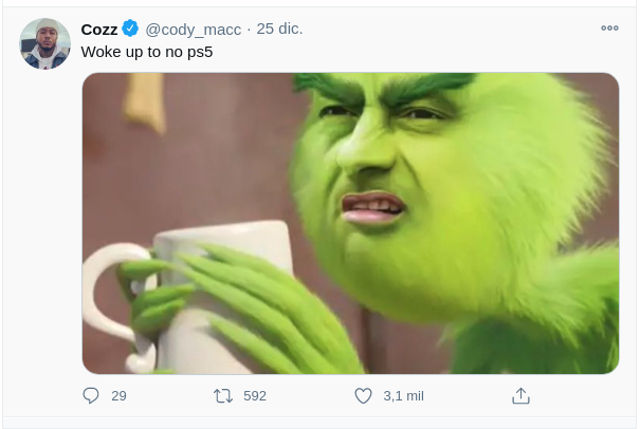Click the retweet count 592
This screenshot has width=640, height=429.
pyautogui.click(x=255, y=396)
